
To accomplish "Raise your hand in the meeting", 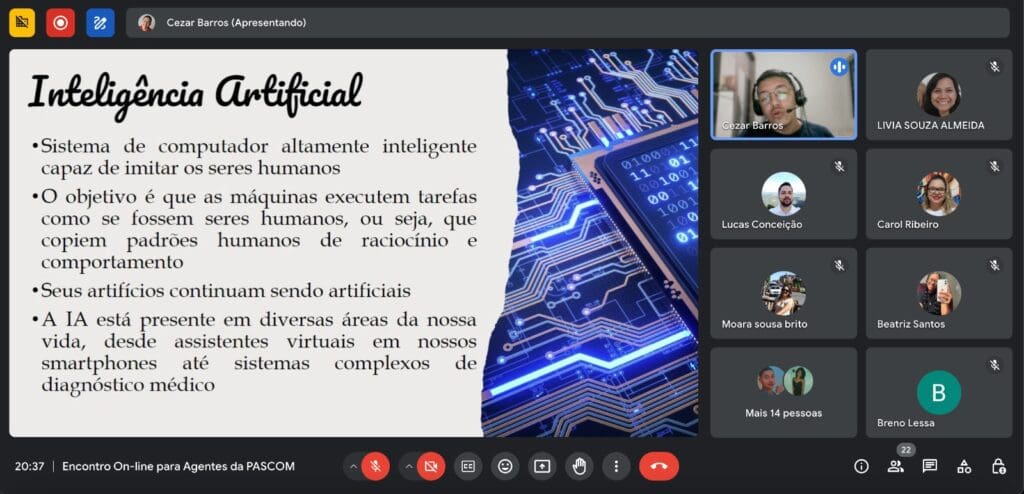I will (579, 466).
